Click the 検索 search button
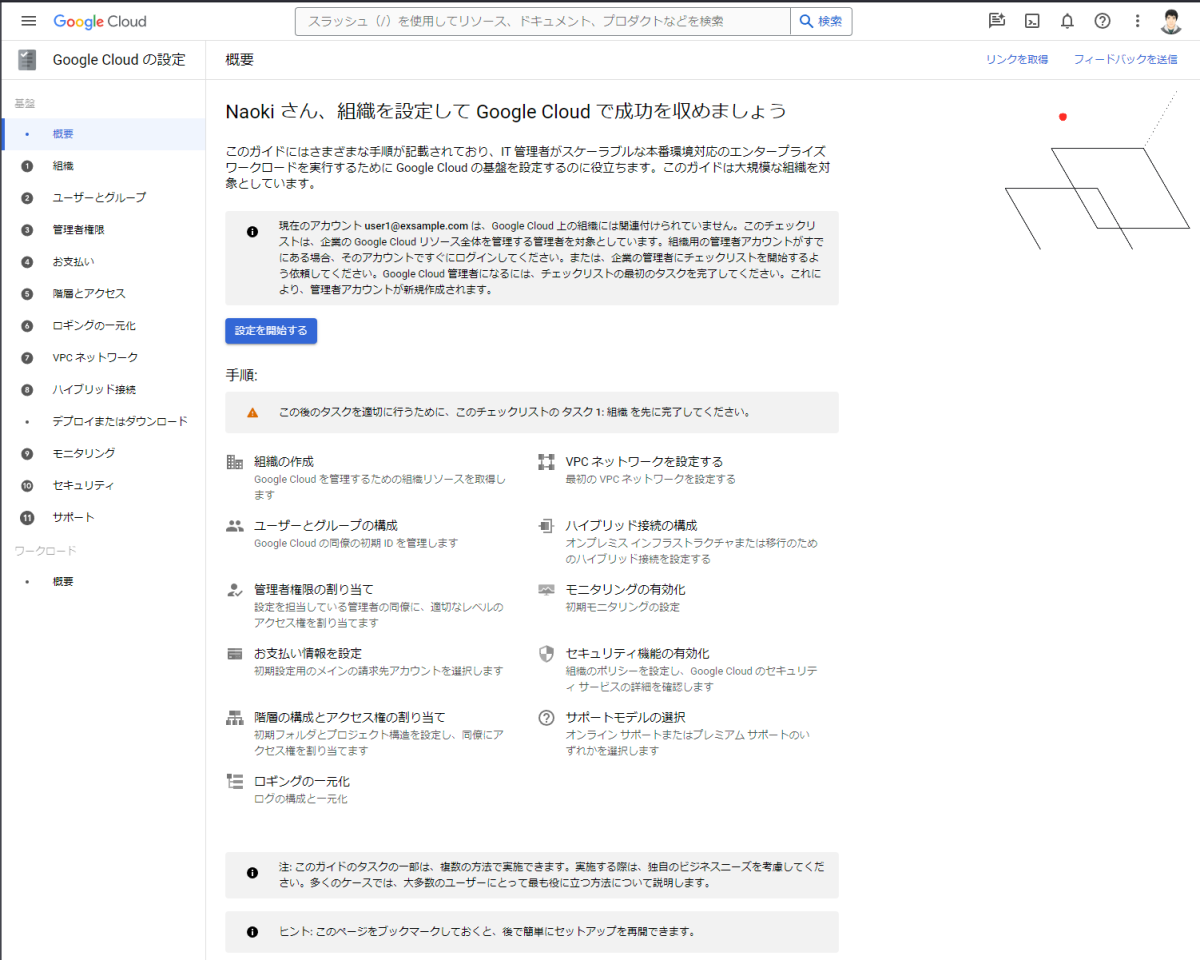This screenshot has width=1200, height=960. point(821,21)
